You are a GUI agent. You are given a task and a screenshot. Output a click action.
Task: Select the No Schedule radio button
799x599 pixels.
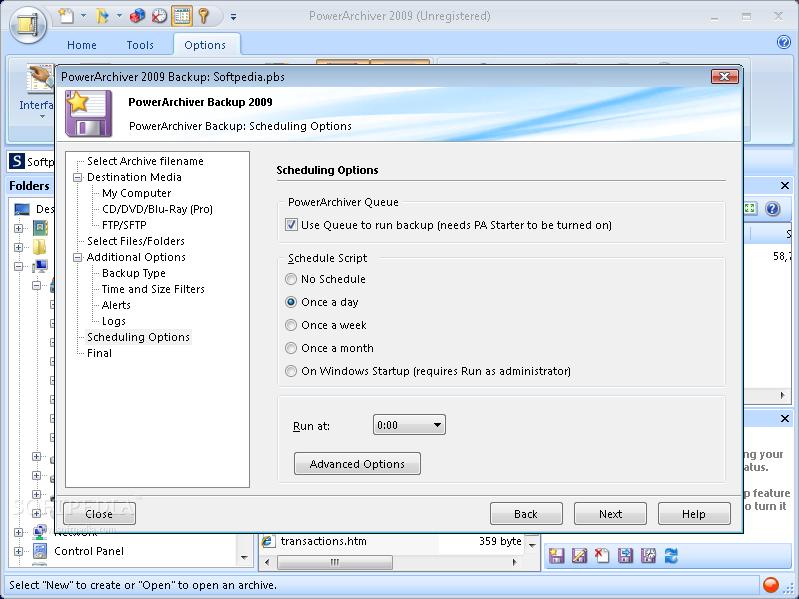pyautogui.click(x=290, y=279)
